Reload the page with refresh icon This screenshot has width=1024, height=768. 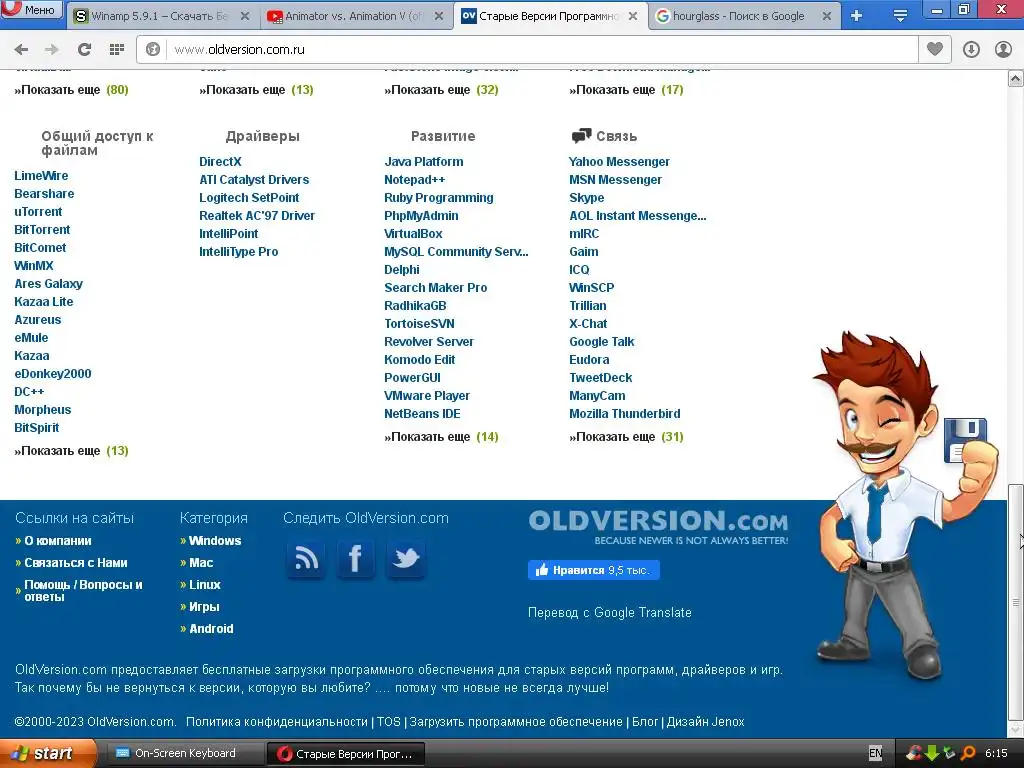84,49
